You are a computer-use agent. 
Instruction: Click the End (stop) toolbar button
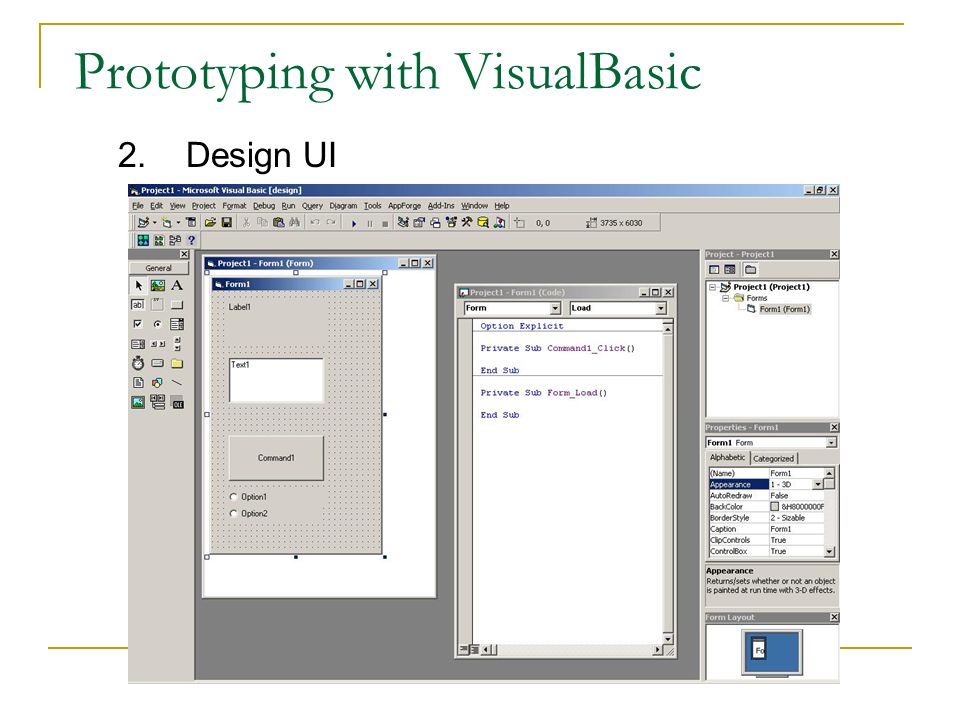384,223
